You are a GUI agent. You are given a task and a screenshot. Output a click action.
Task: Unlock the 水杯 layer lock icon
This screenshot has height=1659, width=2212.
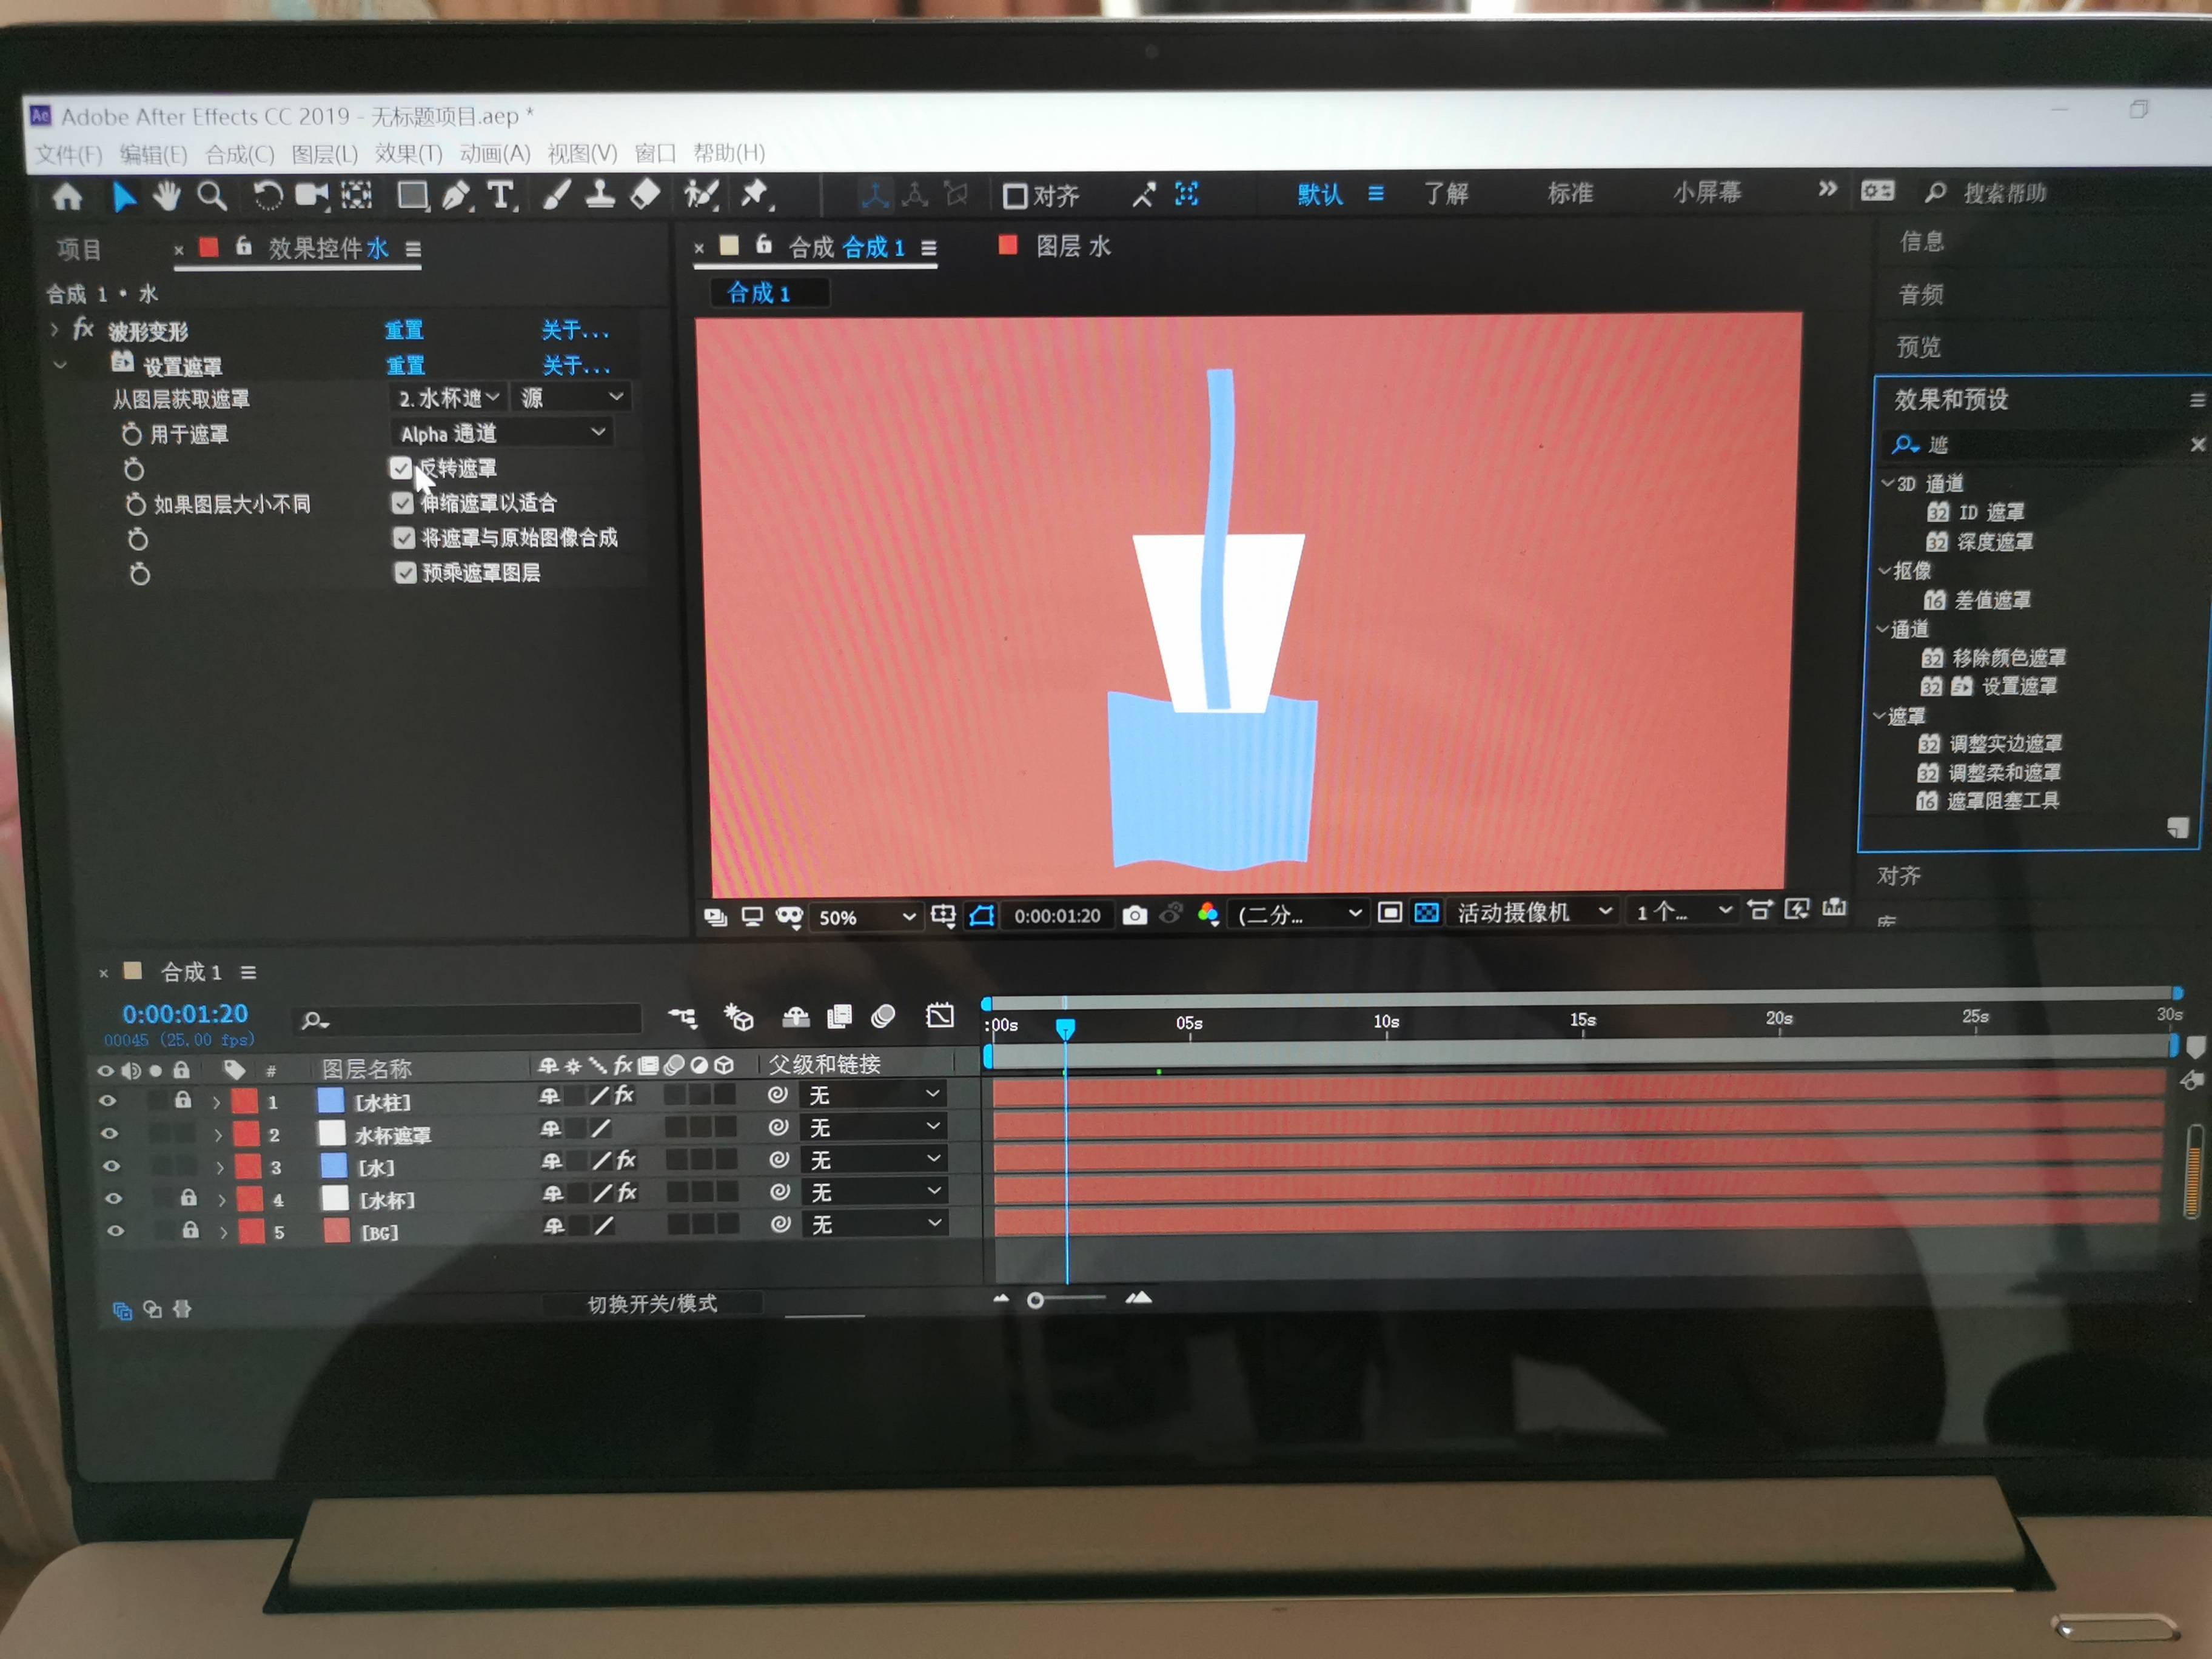(x=188, y=1197)
